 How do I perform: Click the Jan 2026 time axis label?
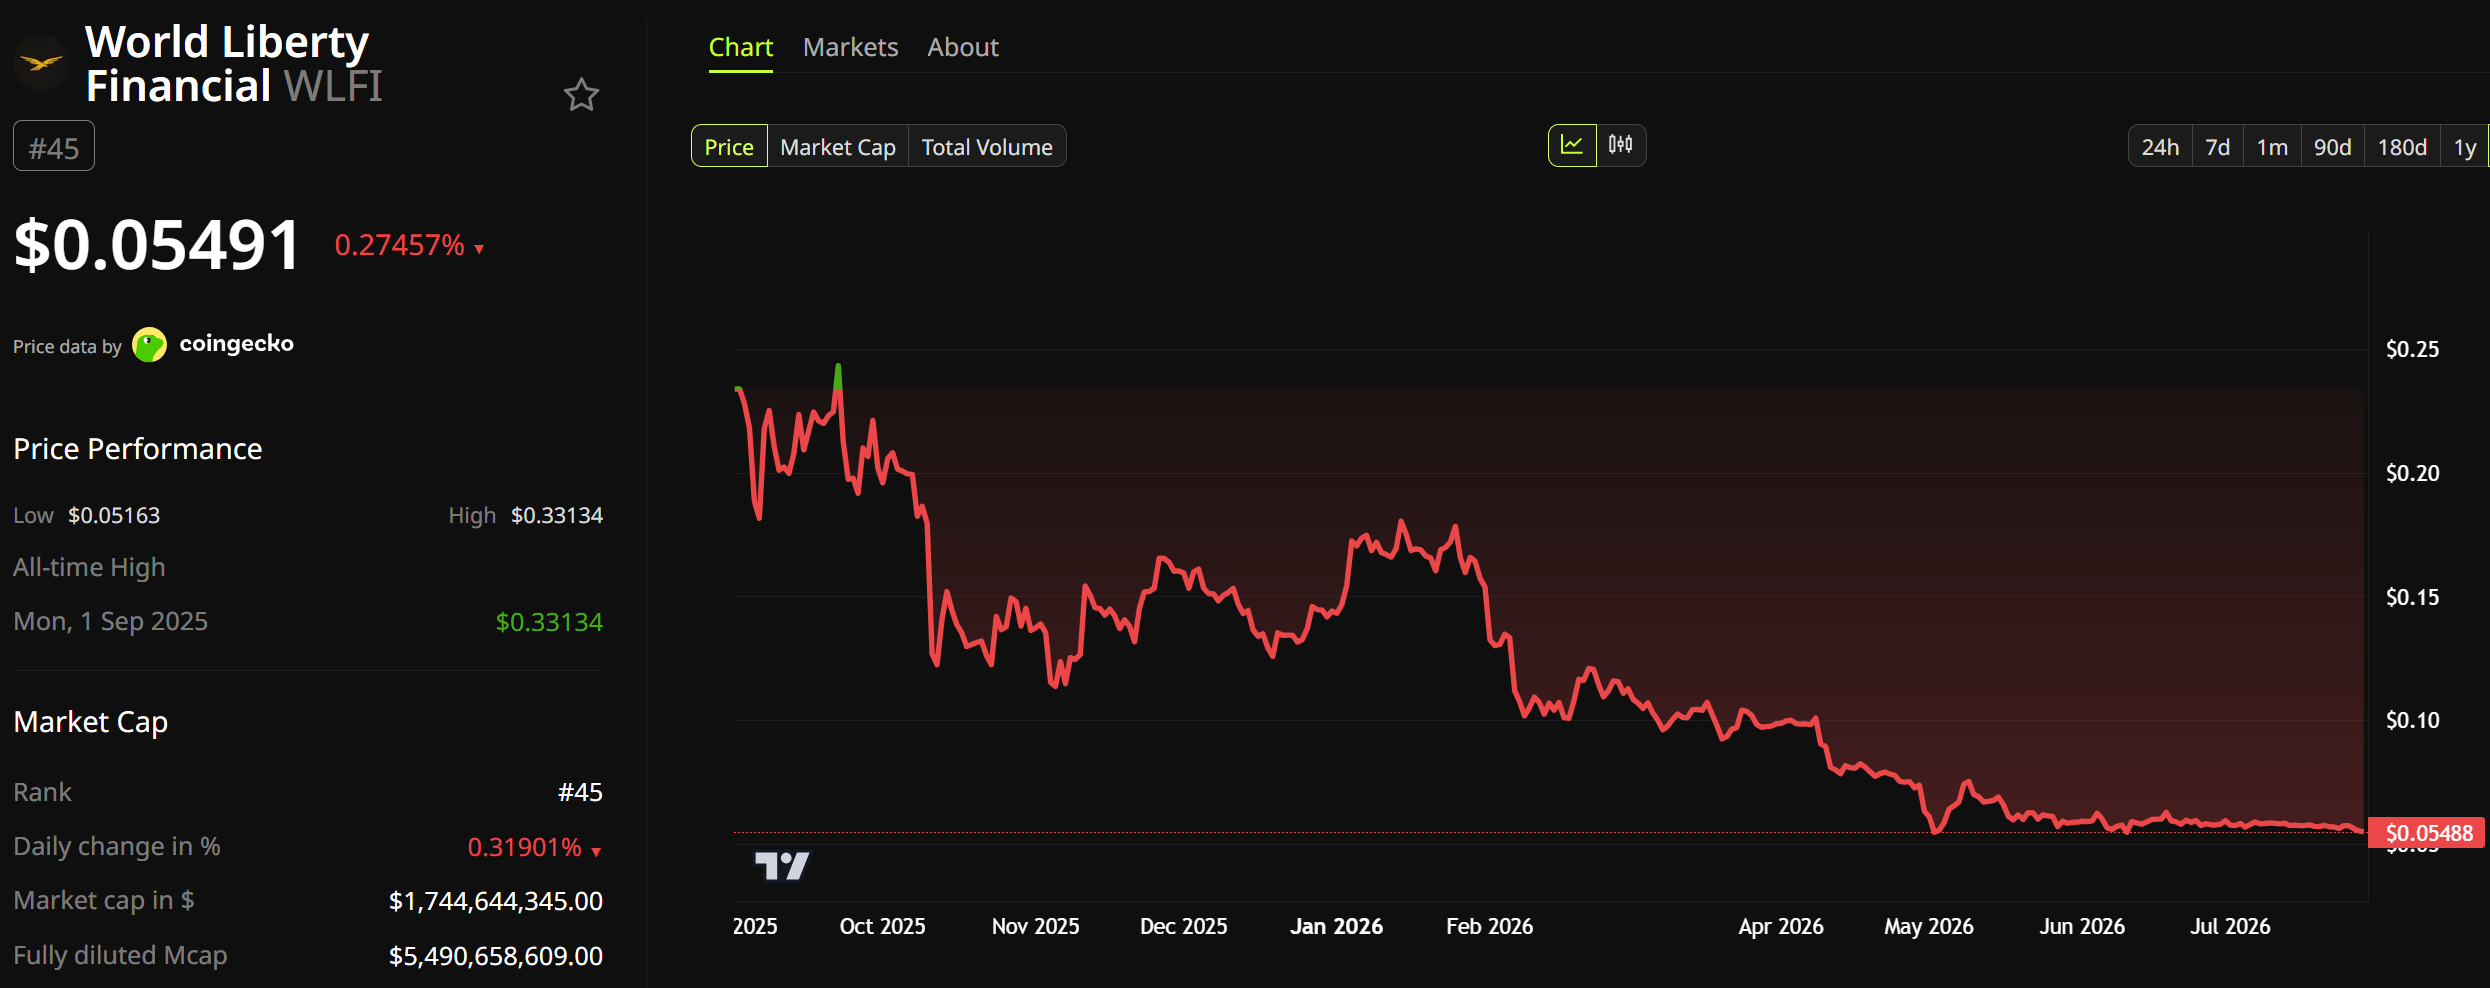pos(1336,926)
